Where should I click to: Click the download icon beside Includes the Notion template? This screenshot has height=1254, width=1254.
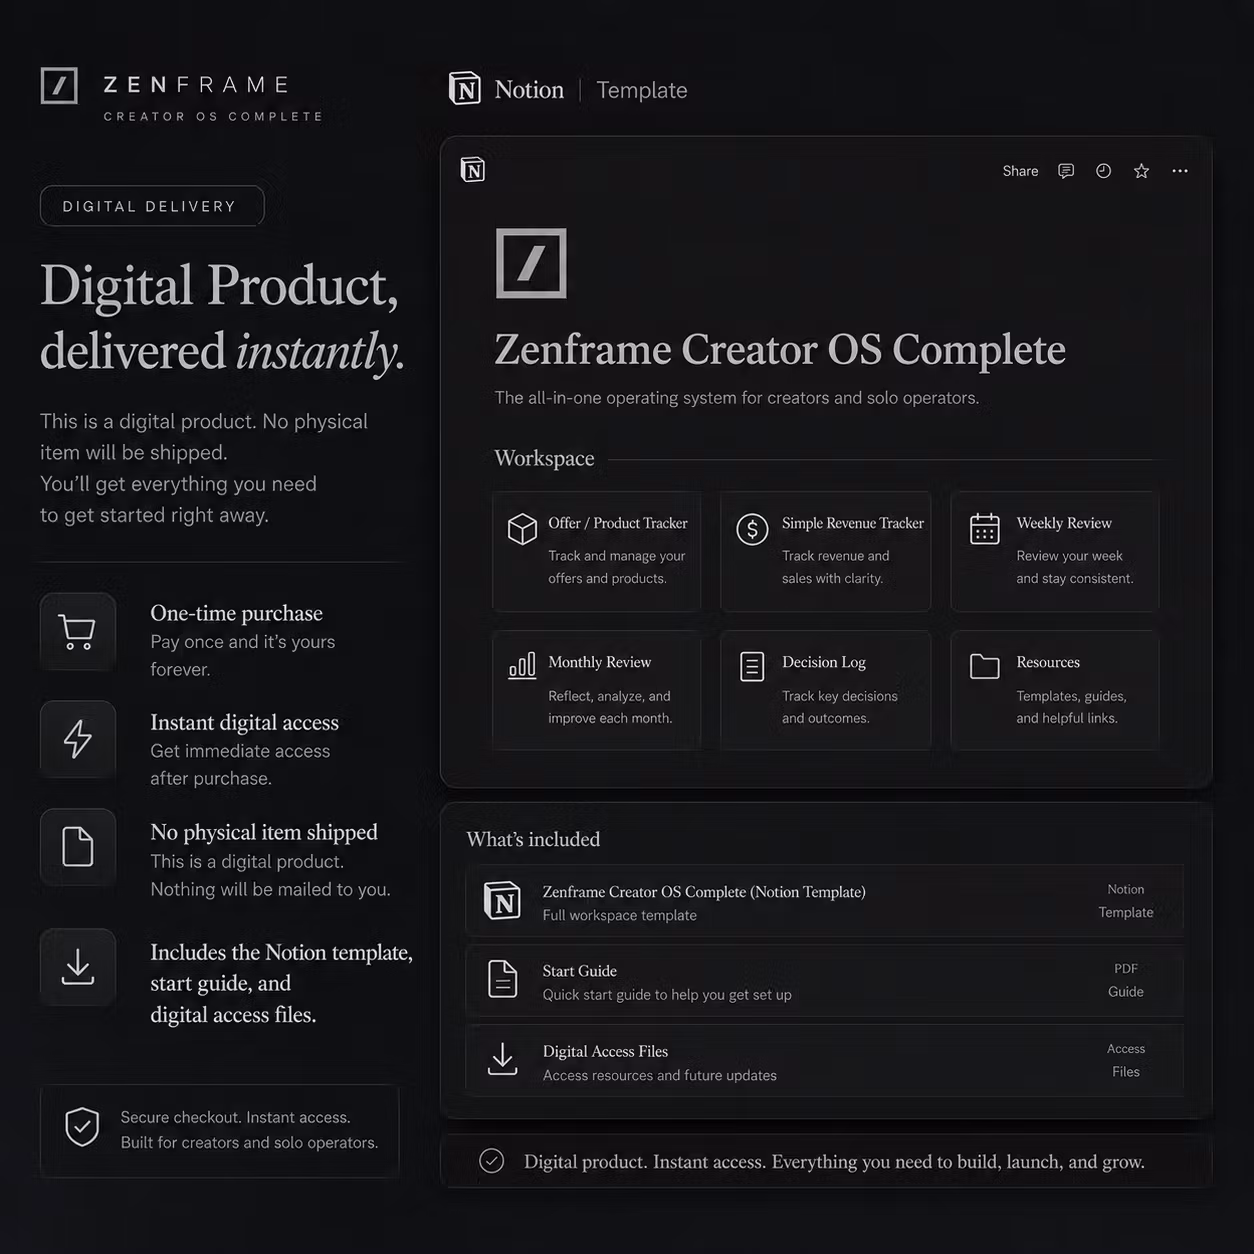pyautogui.click(x=78, y=967)
